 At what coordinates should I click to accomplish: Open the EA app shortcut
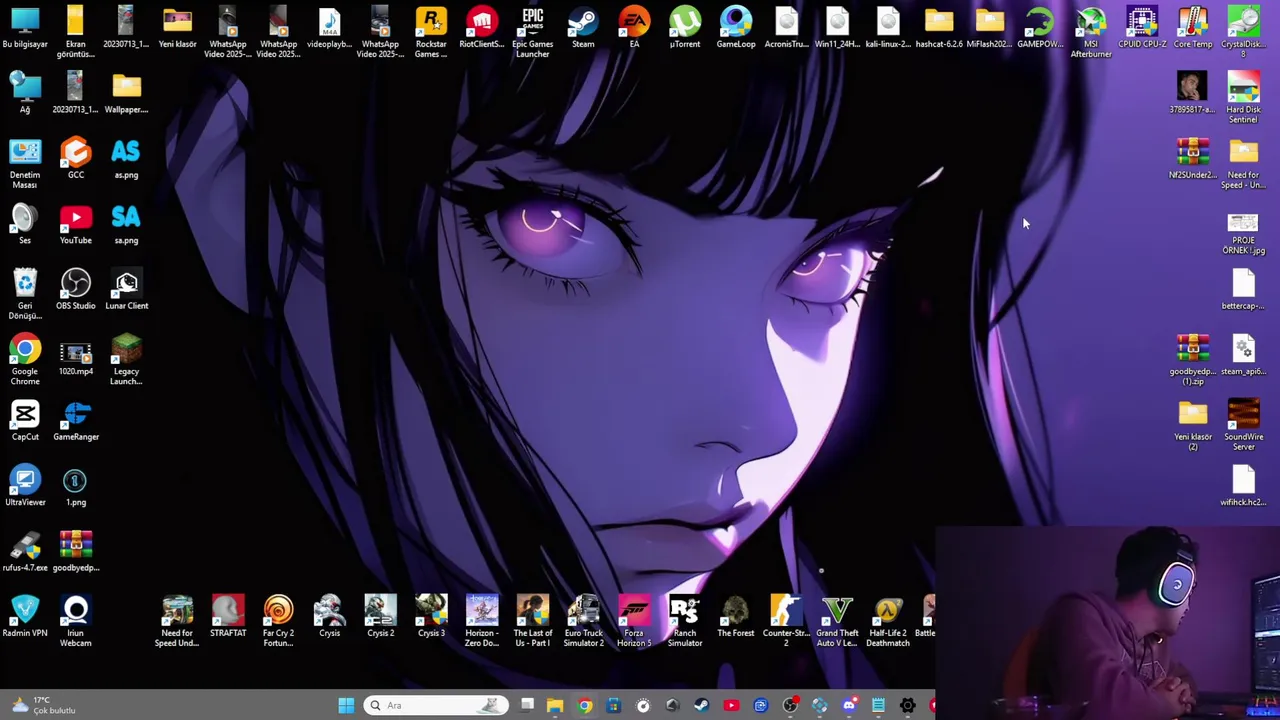[x=634, y=28]
